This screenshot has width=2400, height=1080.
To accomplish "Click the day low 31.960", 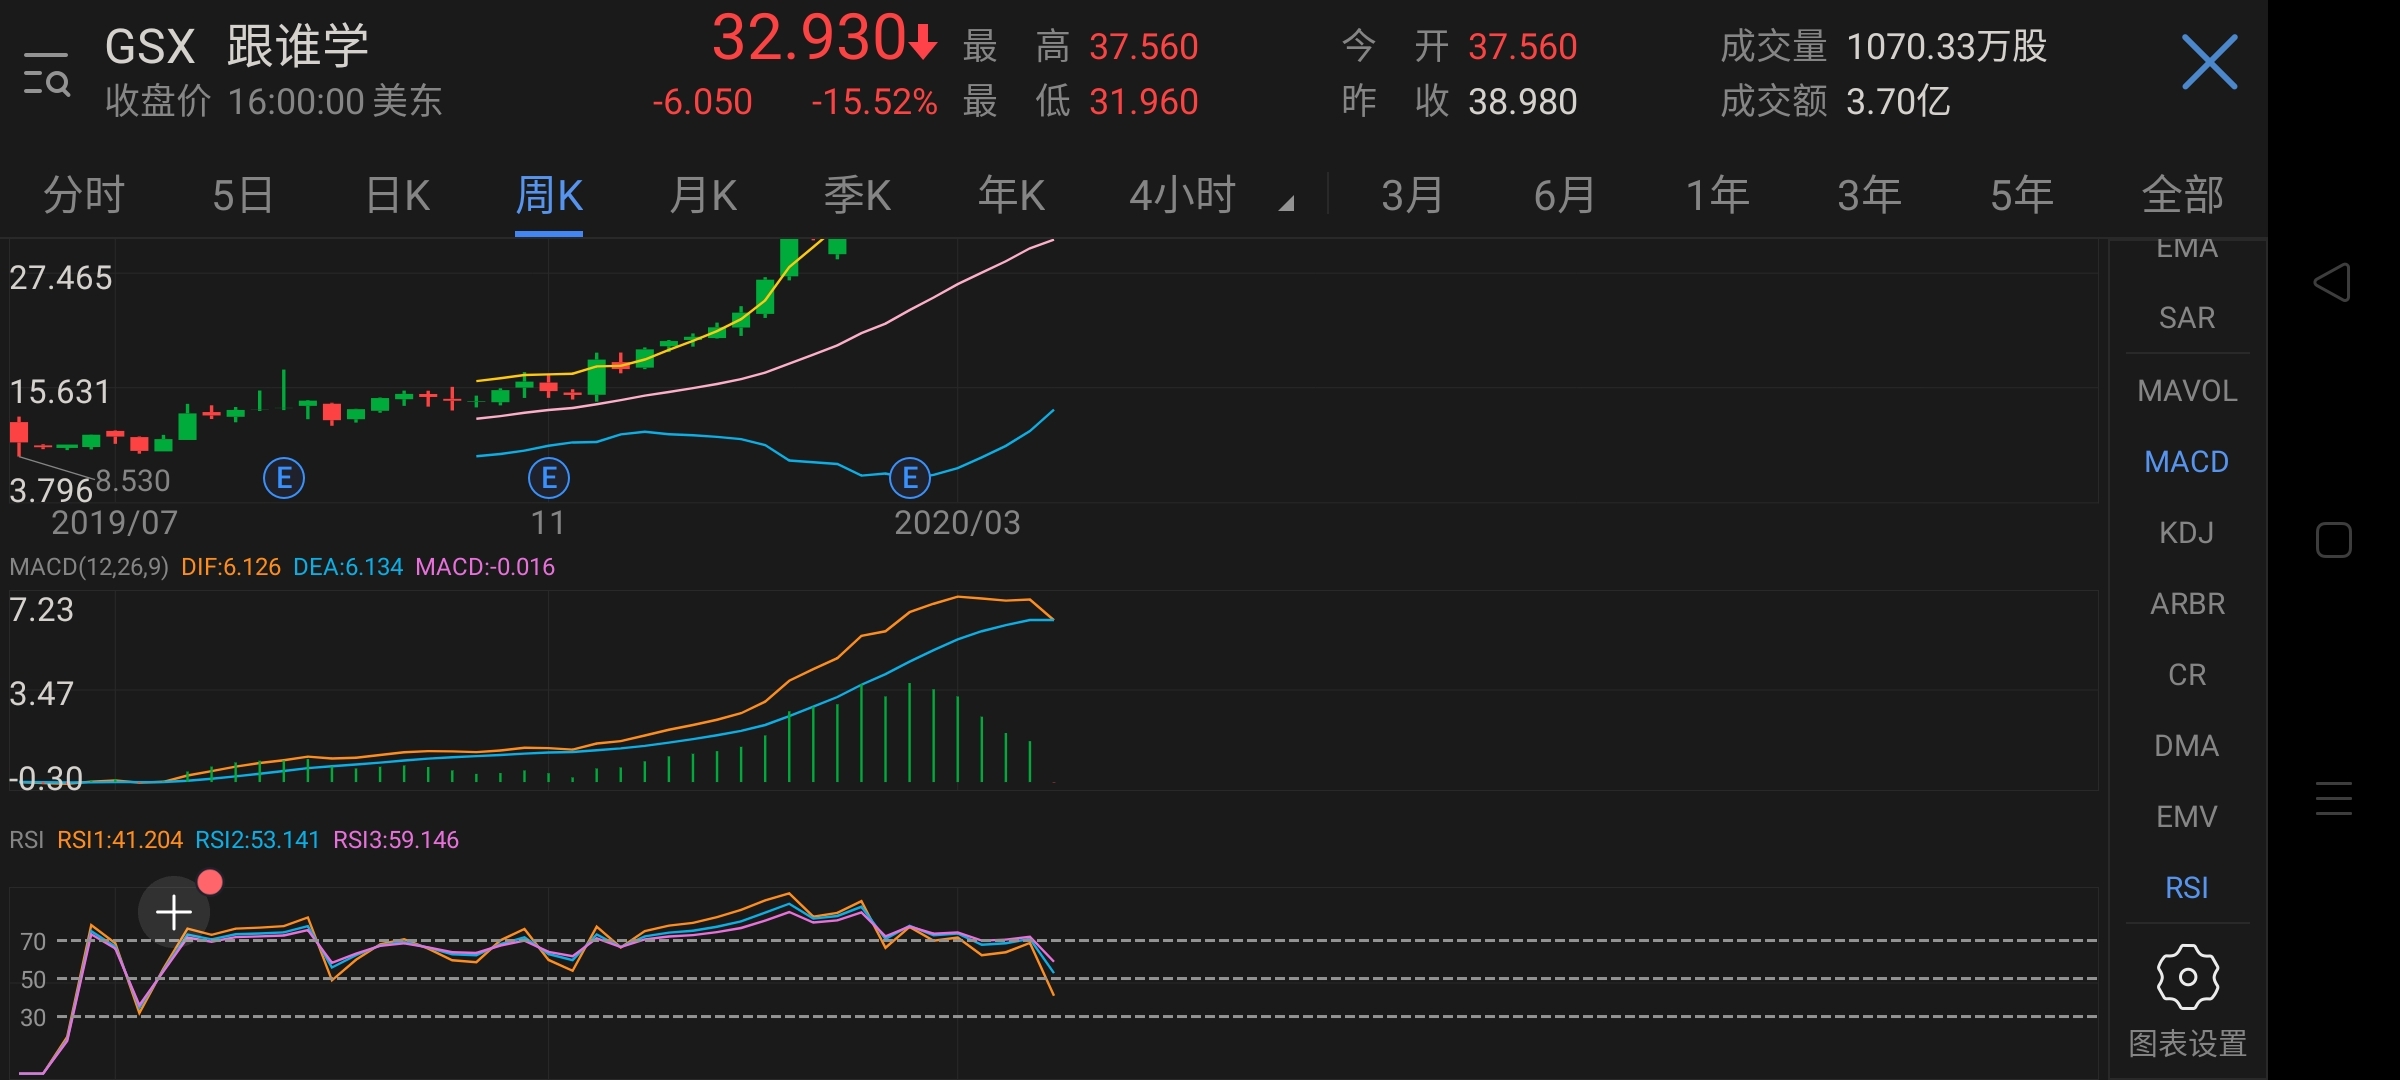I will pyautogui.click(x=1143, y=101).
